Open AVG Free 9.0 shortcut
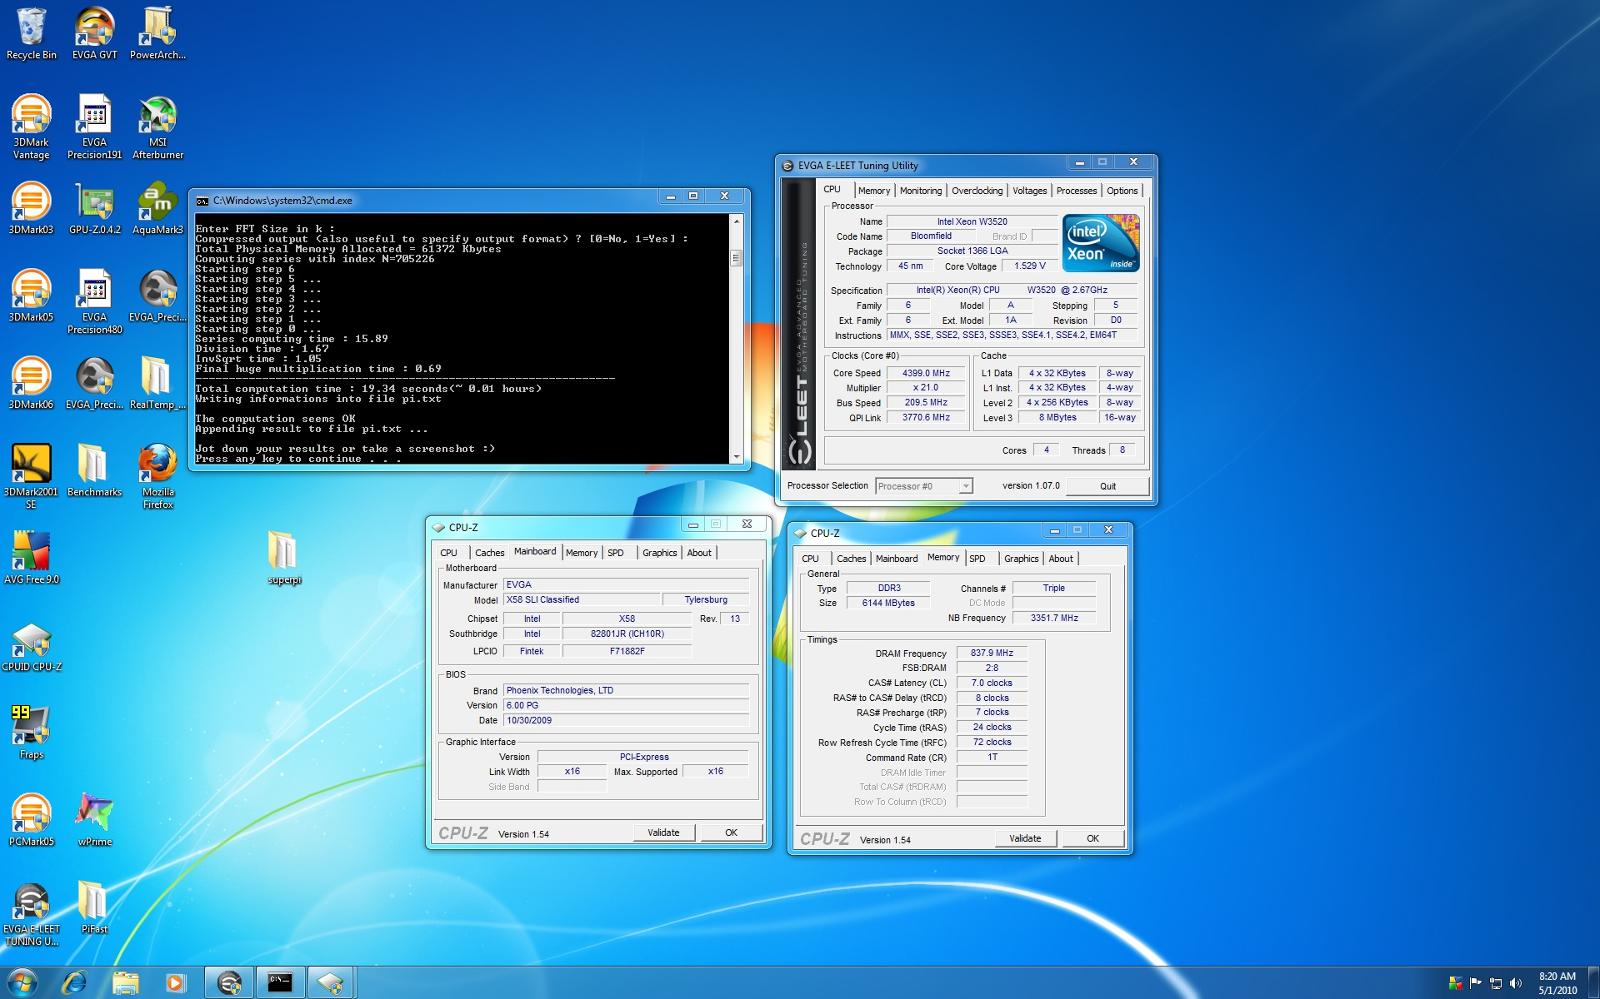Image resolution: width=1600 pixels, height=999 pixels. coord(31,558)
